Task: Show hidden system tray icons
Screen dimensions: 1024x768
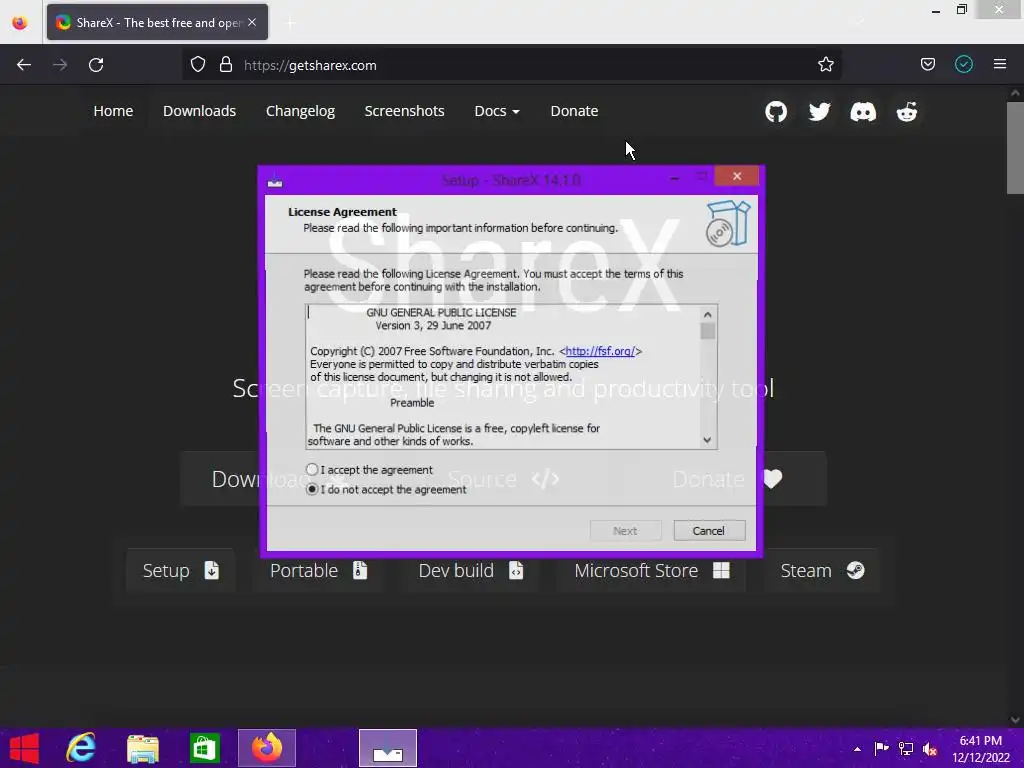Action: [x=857, y=749]
